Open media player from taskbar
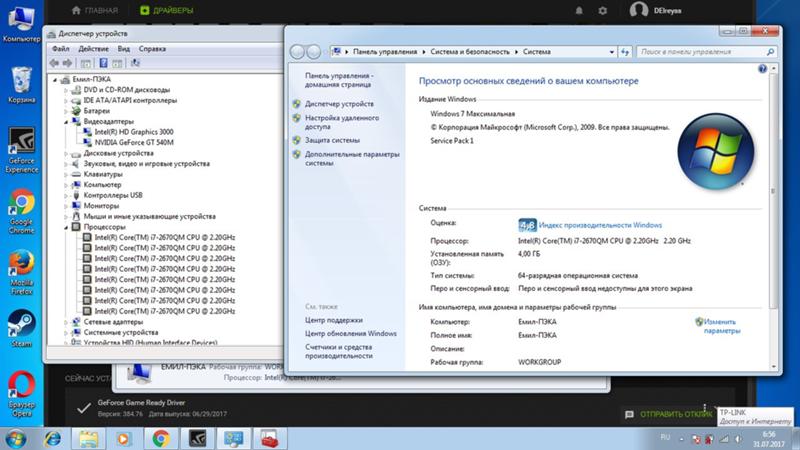The image size is (800, 450). 123,439
